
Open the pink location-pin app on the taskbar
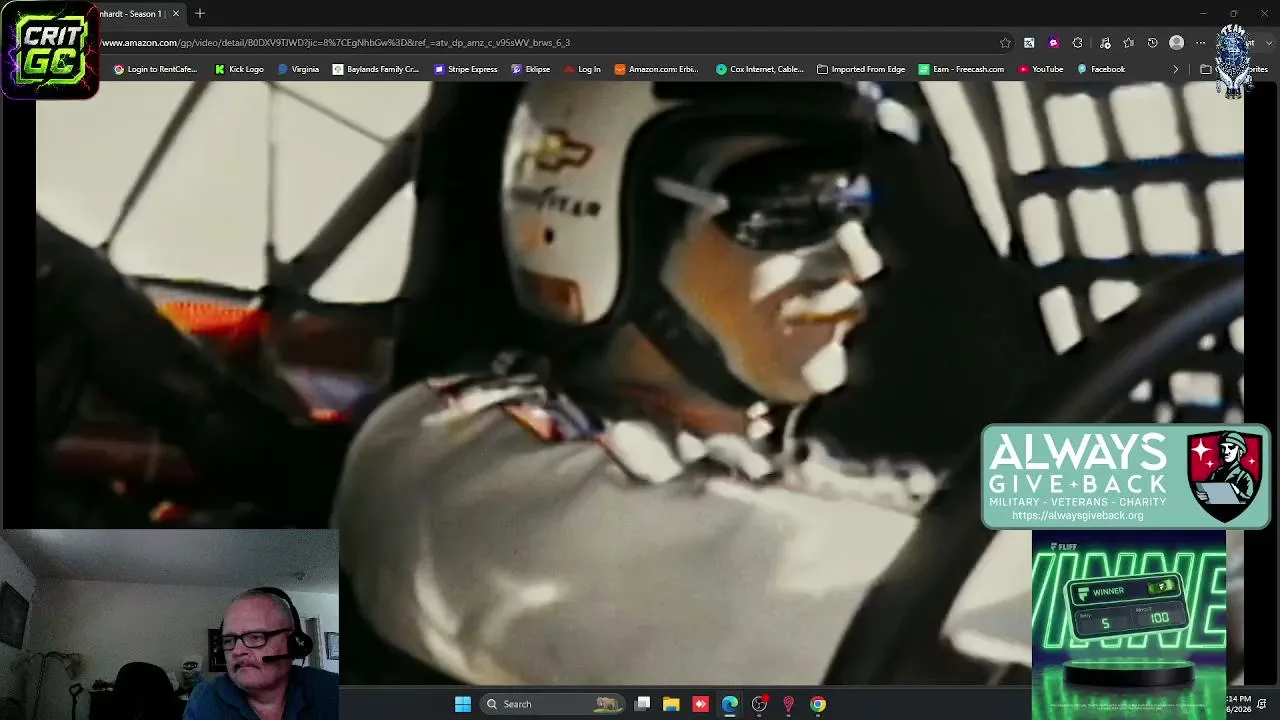click(x=789, y=704)
